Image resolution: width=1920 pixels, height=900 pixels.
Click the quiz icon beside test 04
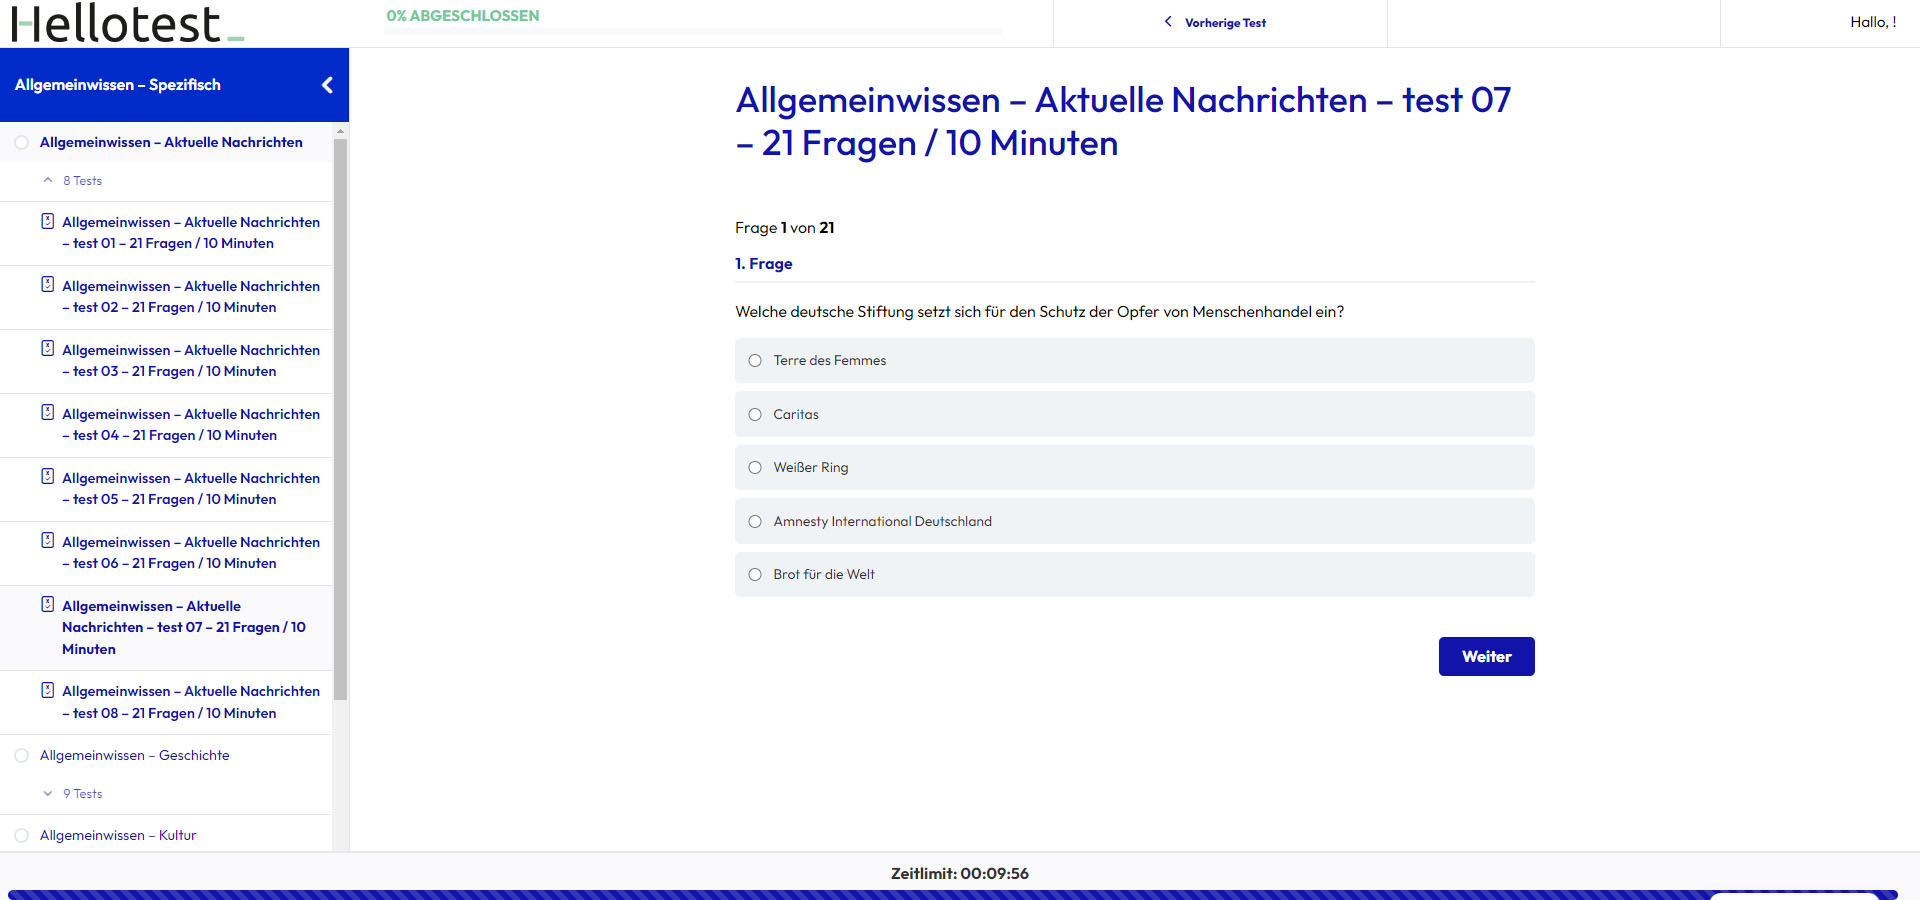(47, 413)
